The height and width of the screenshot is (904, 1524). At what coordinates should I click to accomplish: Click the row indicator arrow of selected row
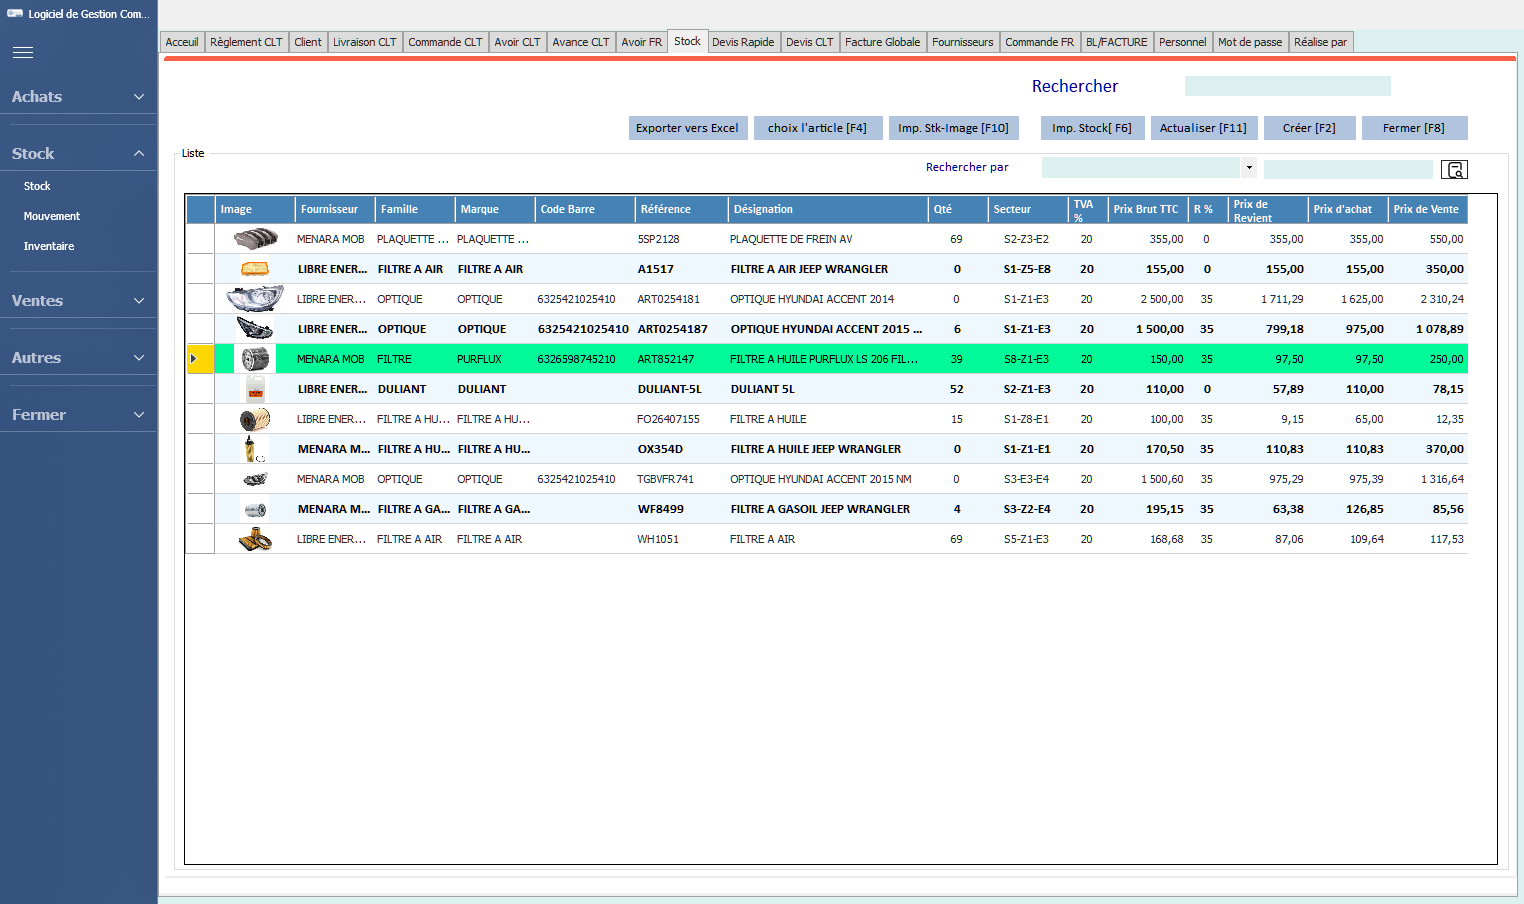[194, 359]
